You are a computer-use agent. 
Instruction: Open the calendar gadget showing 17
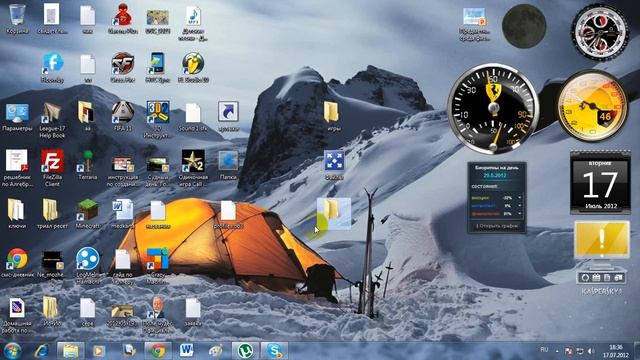click(x=600, y=182)
